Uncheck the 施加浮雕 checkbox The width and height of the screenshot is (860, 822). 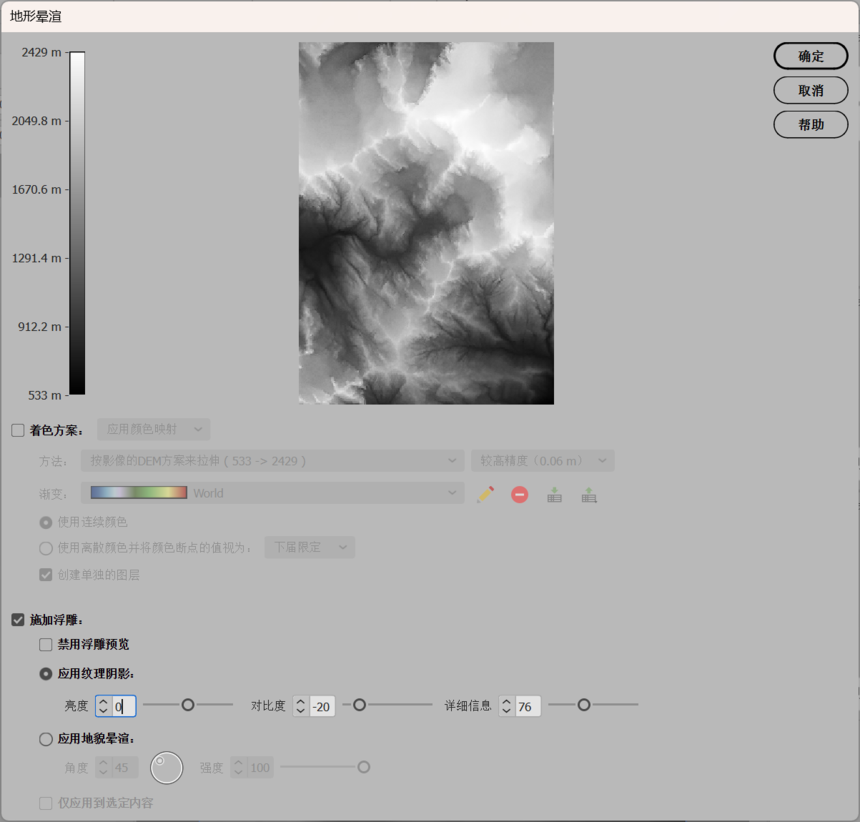18,620
